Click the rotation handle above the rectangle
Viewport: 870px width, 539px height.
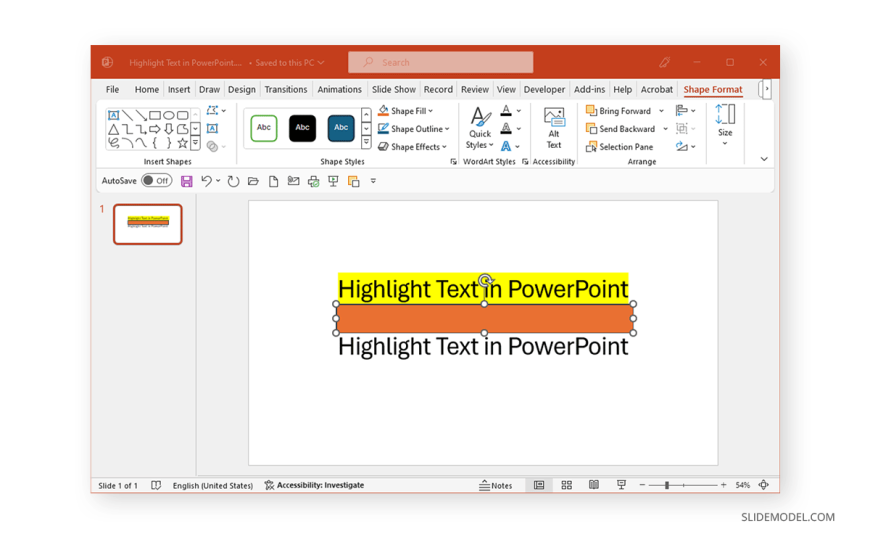coord(485,279)
